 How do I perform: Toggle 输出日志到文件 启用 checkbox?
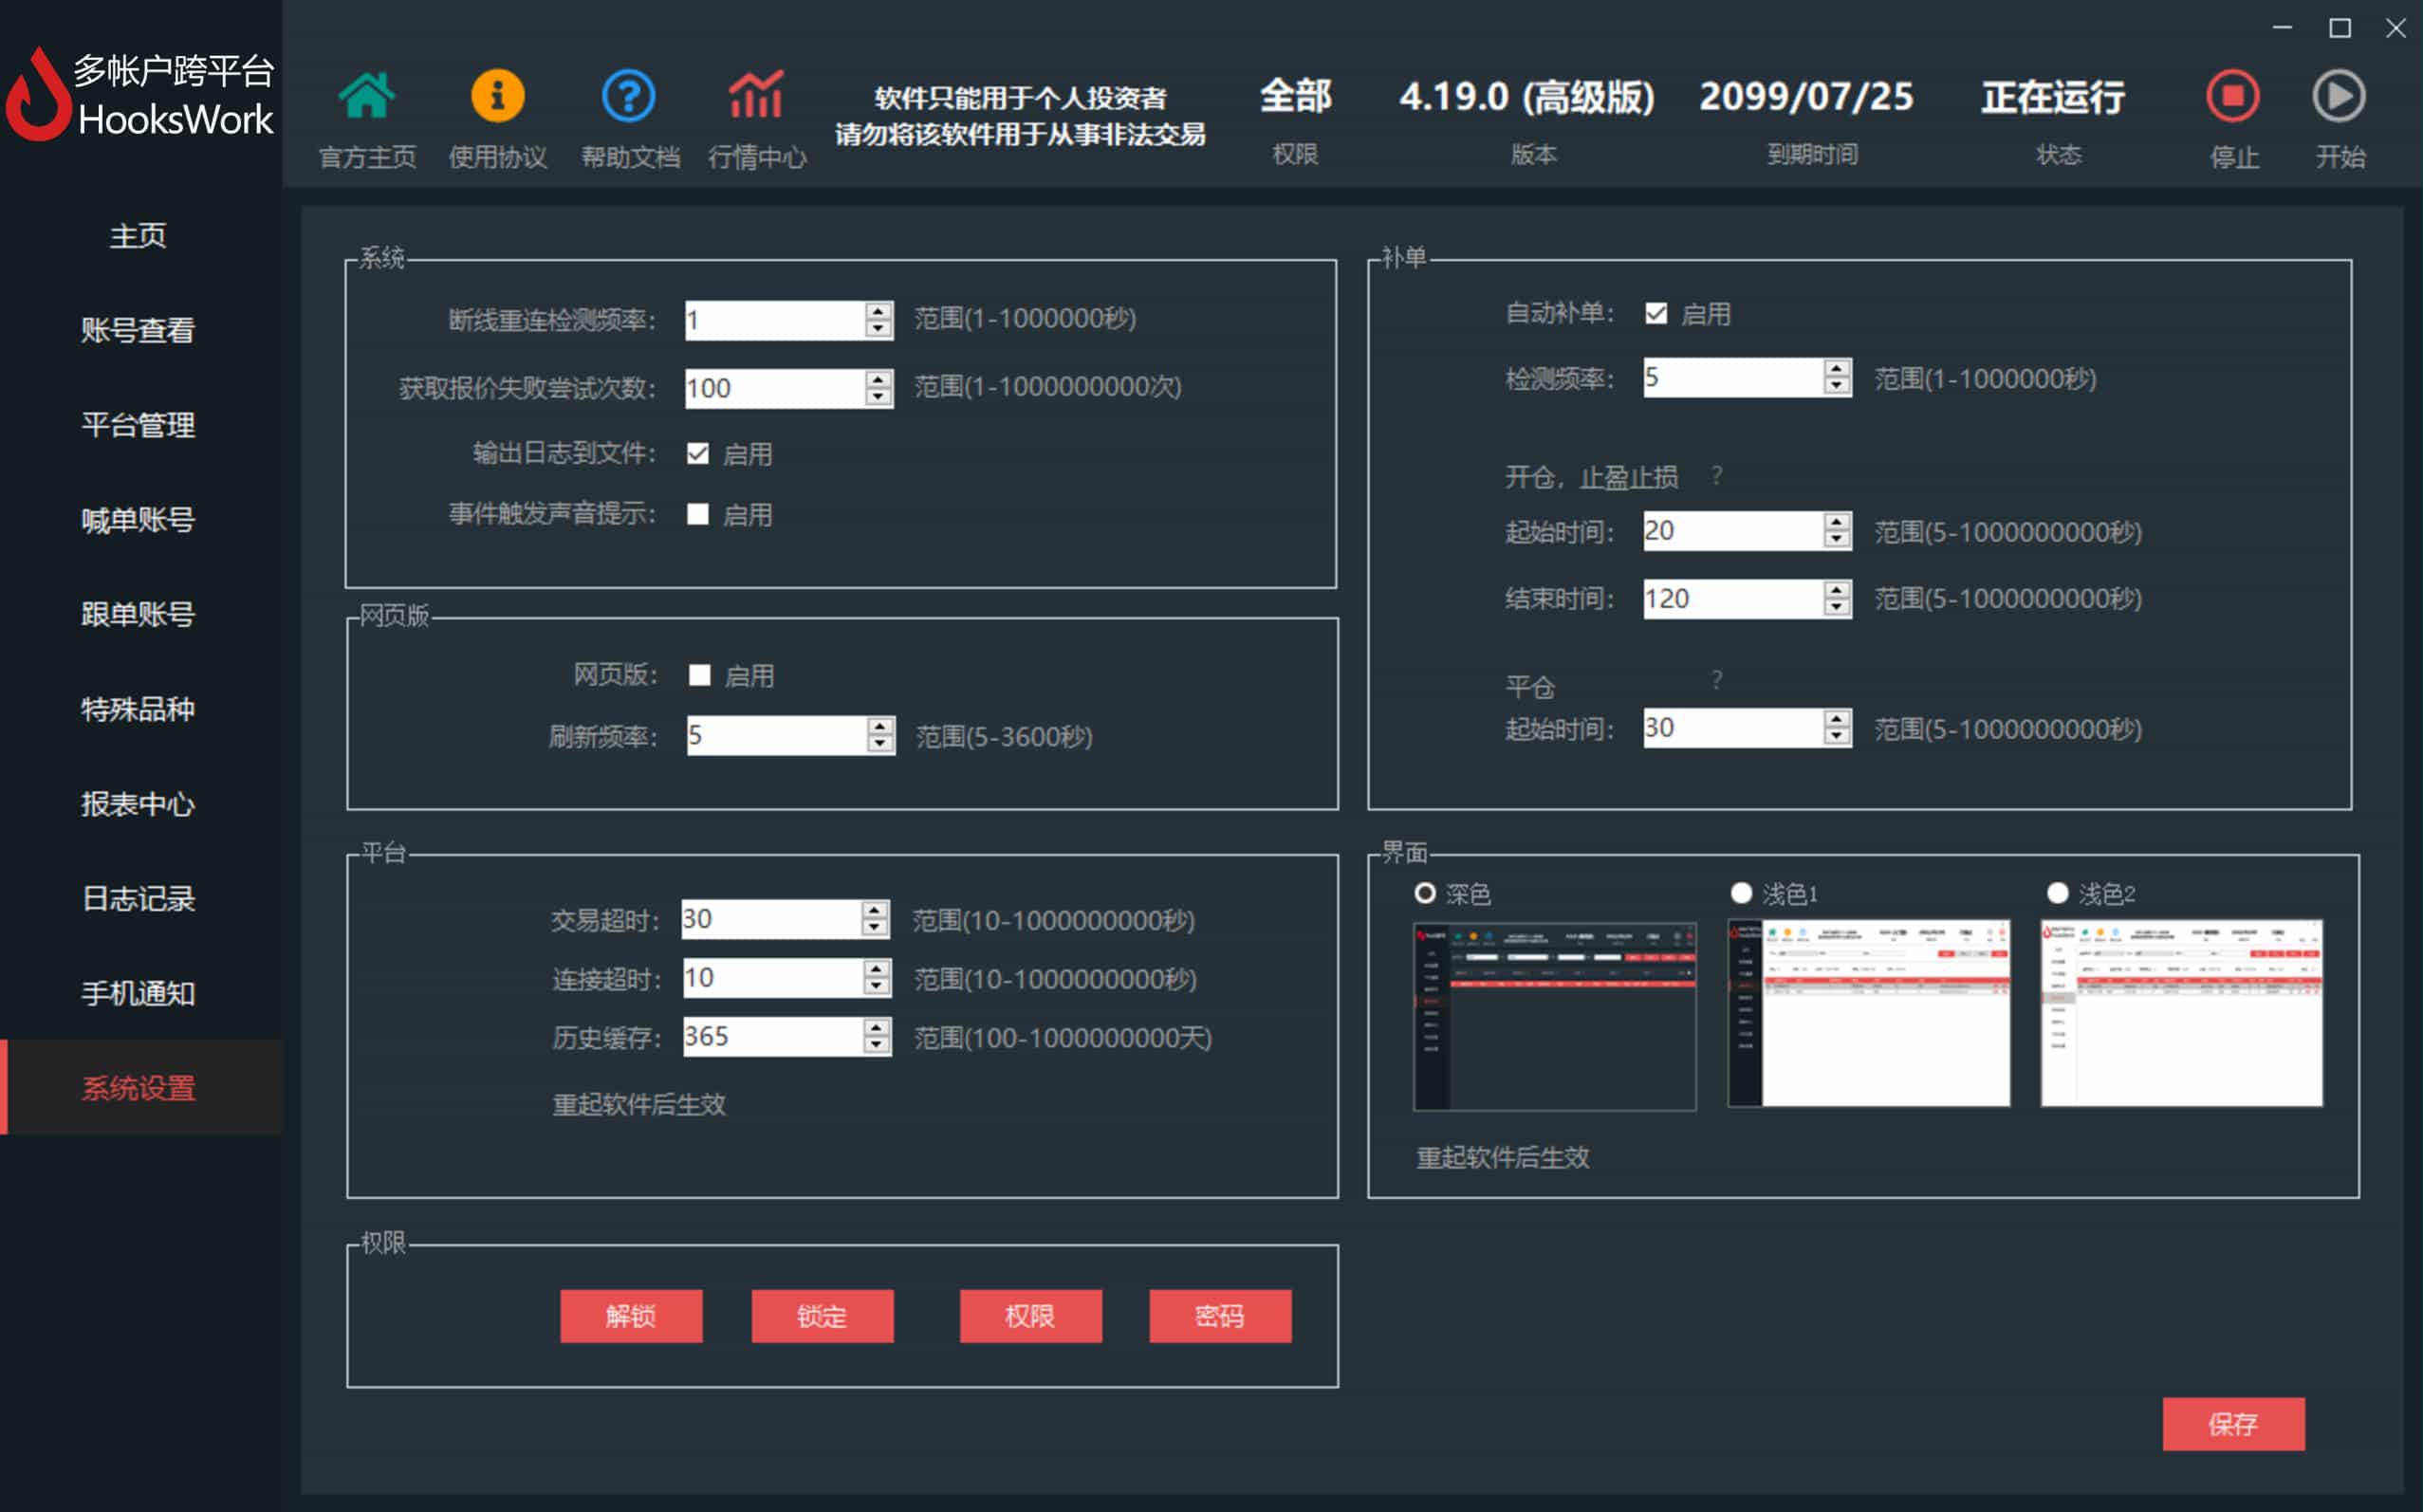pyautogui.click(x=698, y=454)
